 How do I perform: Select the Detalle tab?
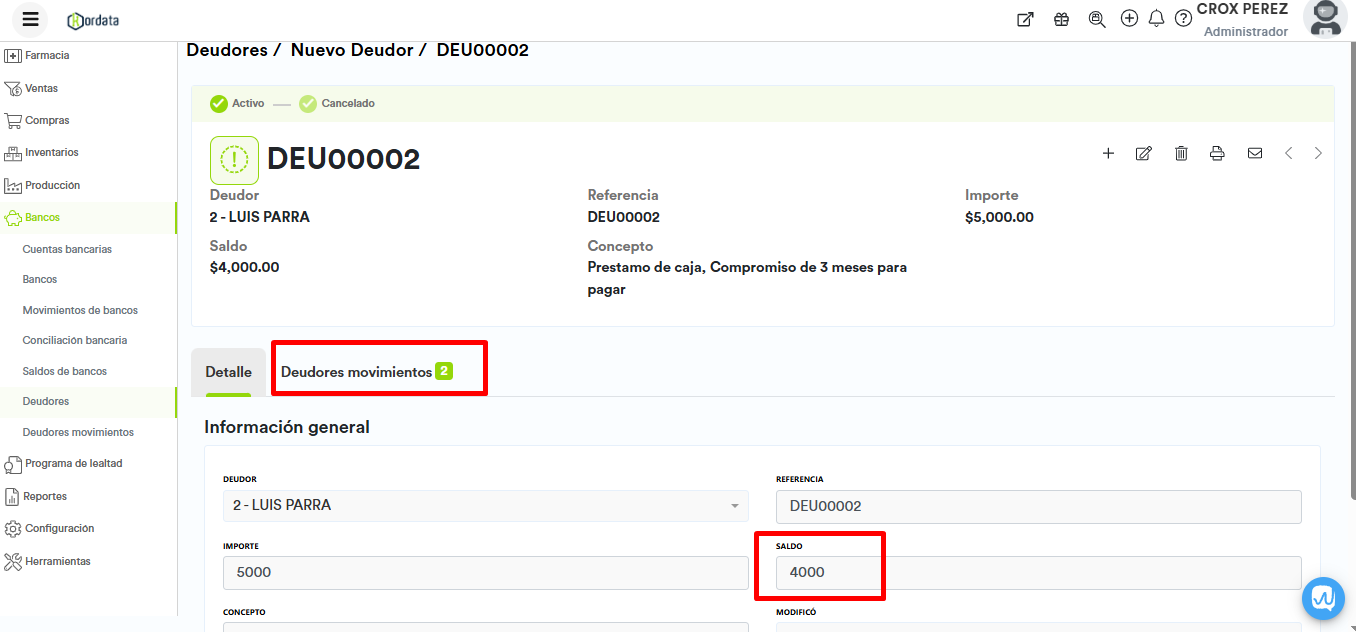pyautogui.click(x=228, y=372)
